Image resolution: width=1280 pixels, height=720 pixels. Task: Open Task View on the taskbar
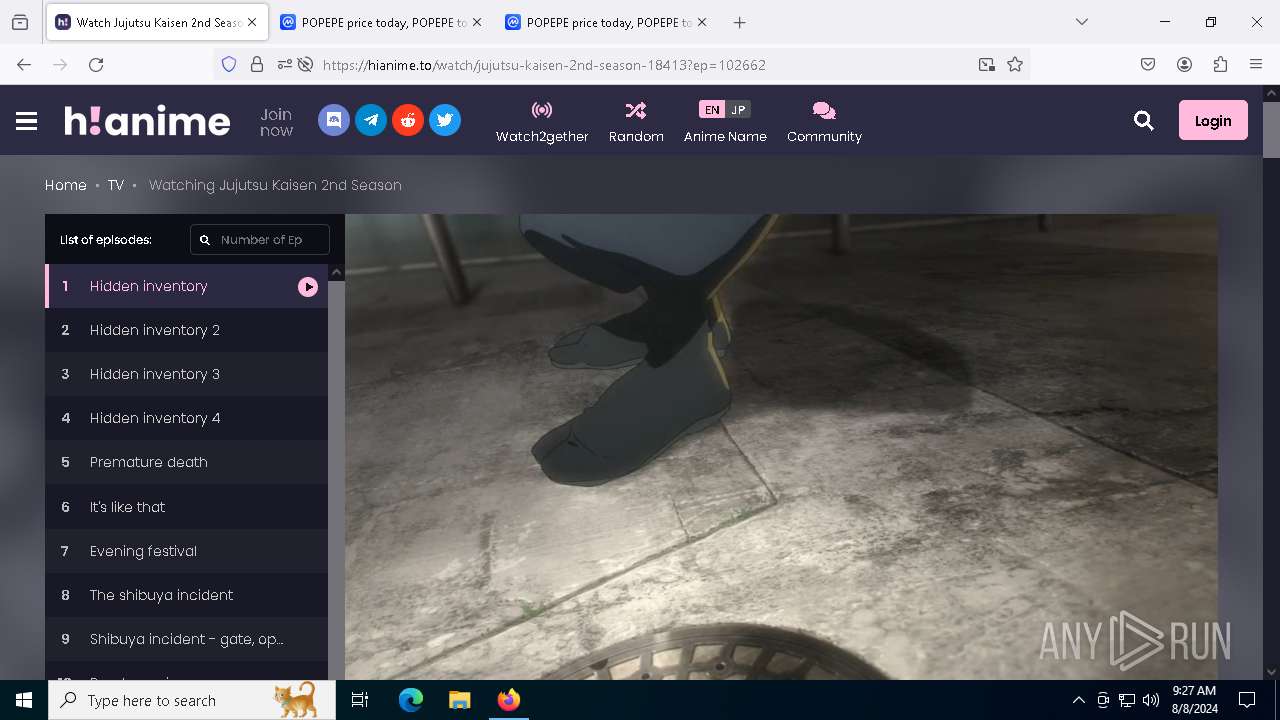click(x=360, y=700)
